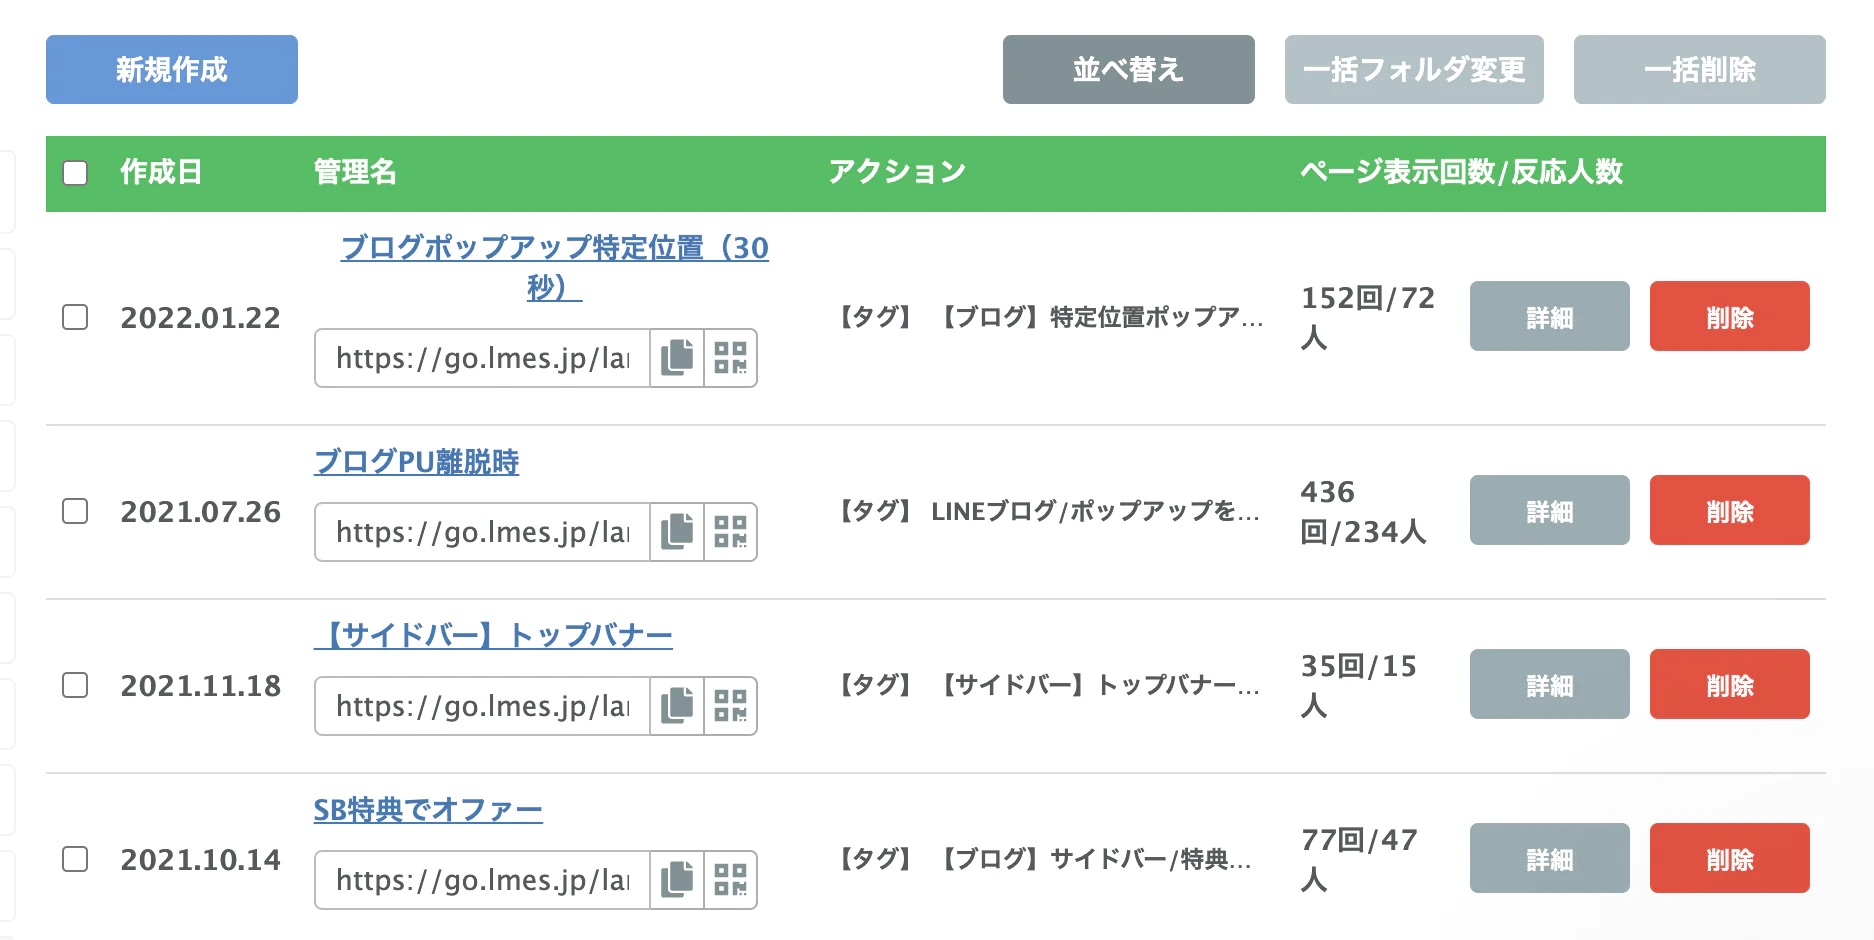Copy URL for SB特典でオファー row

pyautogui.click(x=677, y=880)
